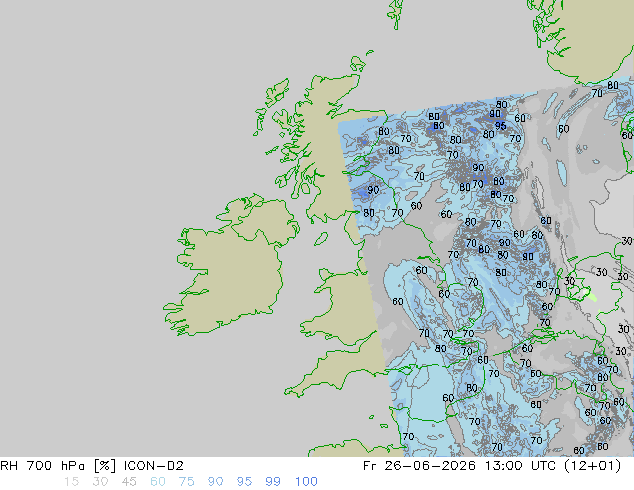Image resolution: width=634 pixels, height=490 pixels.
Task: Click the '(12+01)' forecast run label
Action: click(592, 466)
